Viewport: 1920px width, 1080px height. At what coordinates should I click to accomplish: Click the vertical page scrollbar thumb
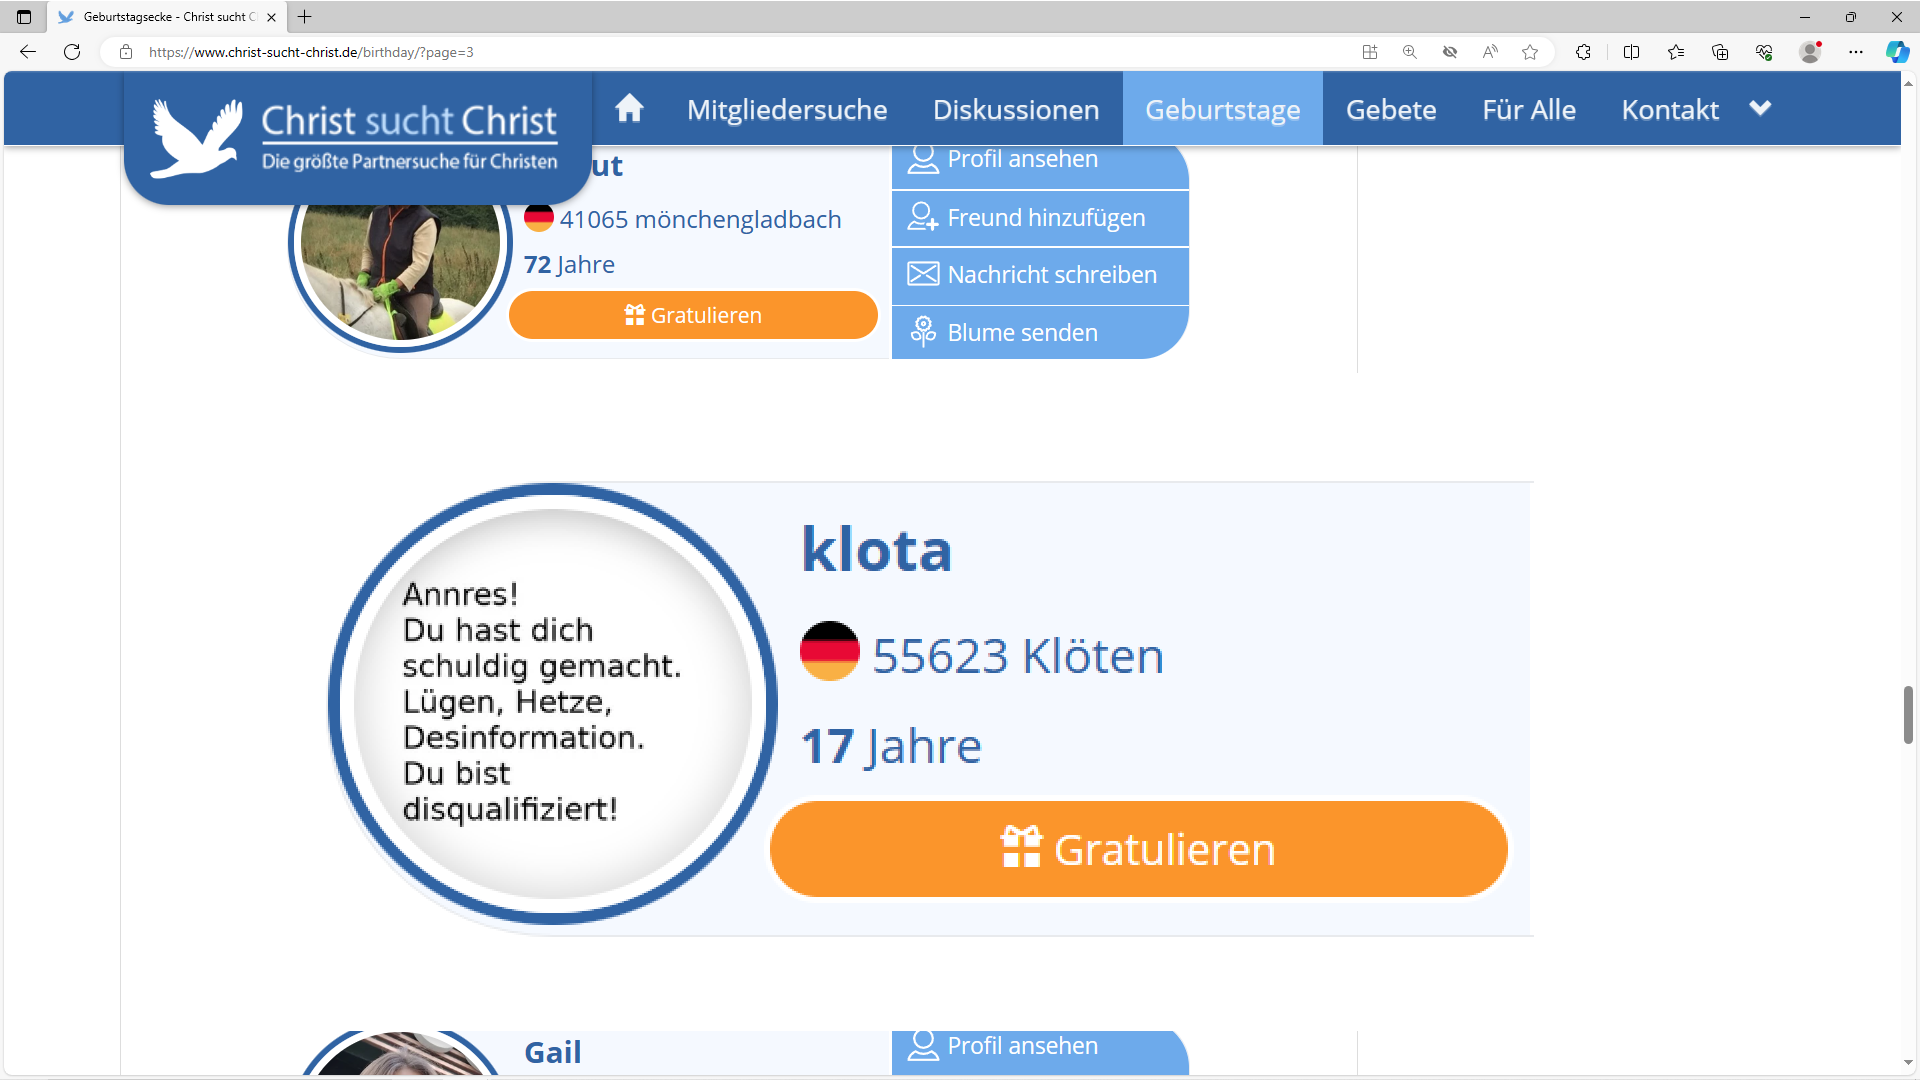(x=1908, y=714)
